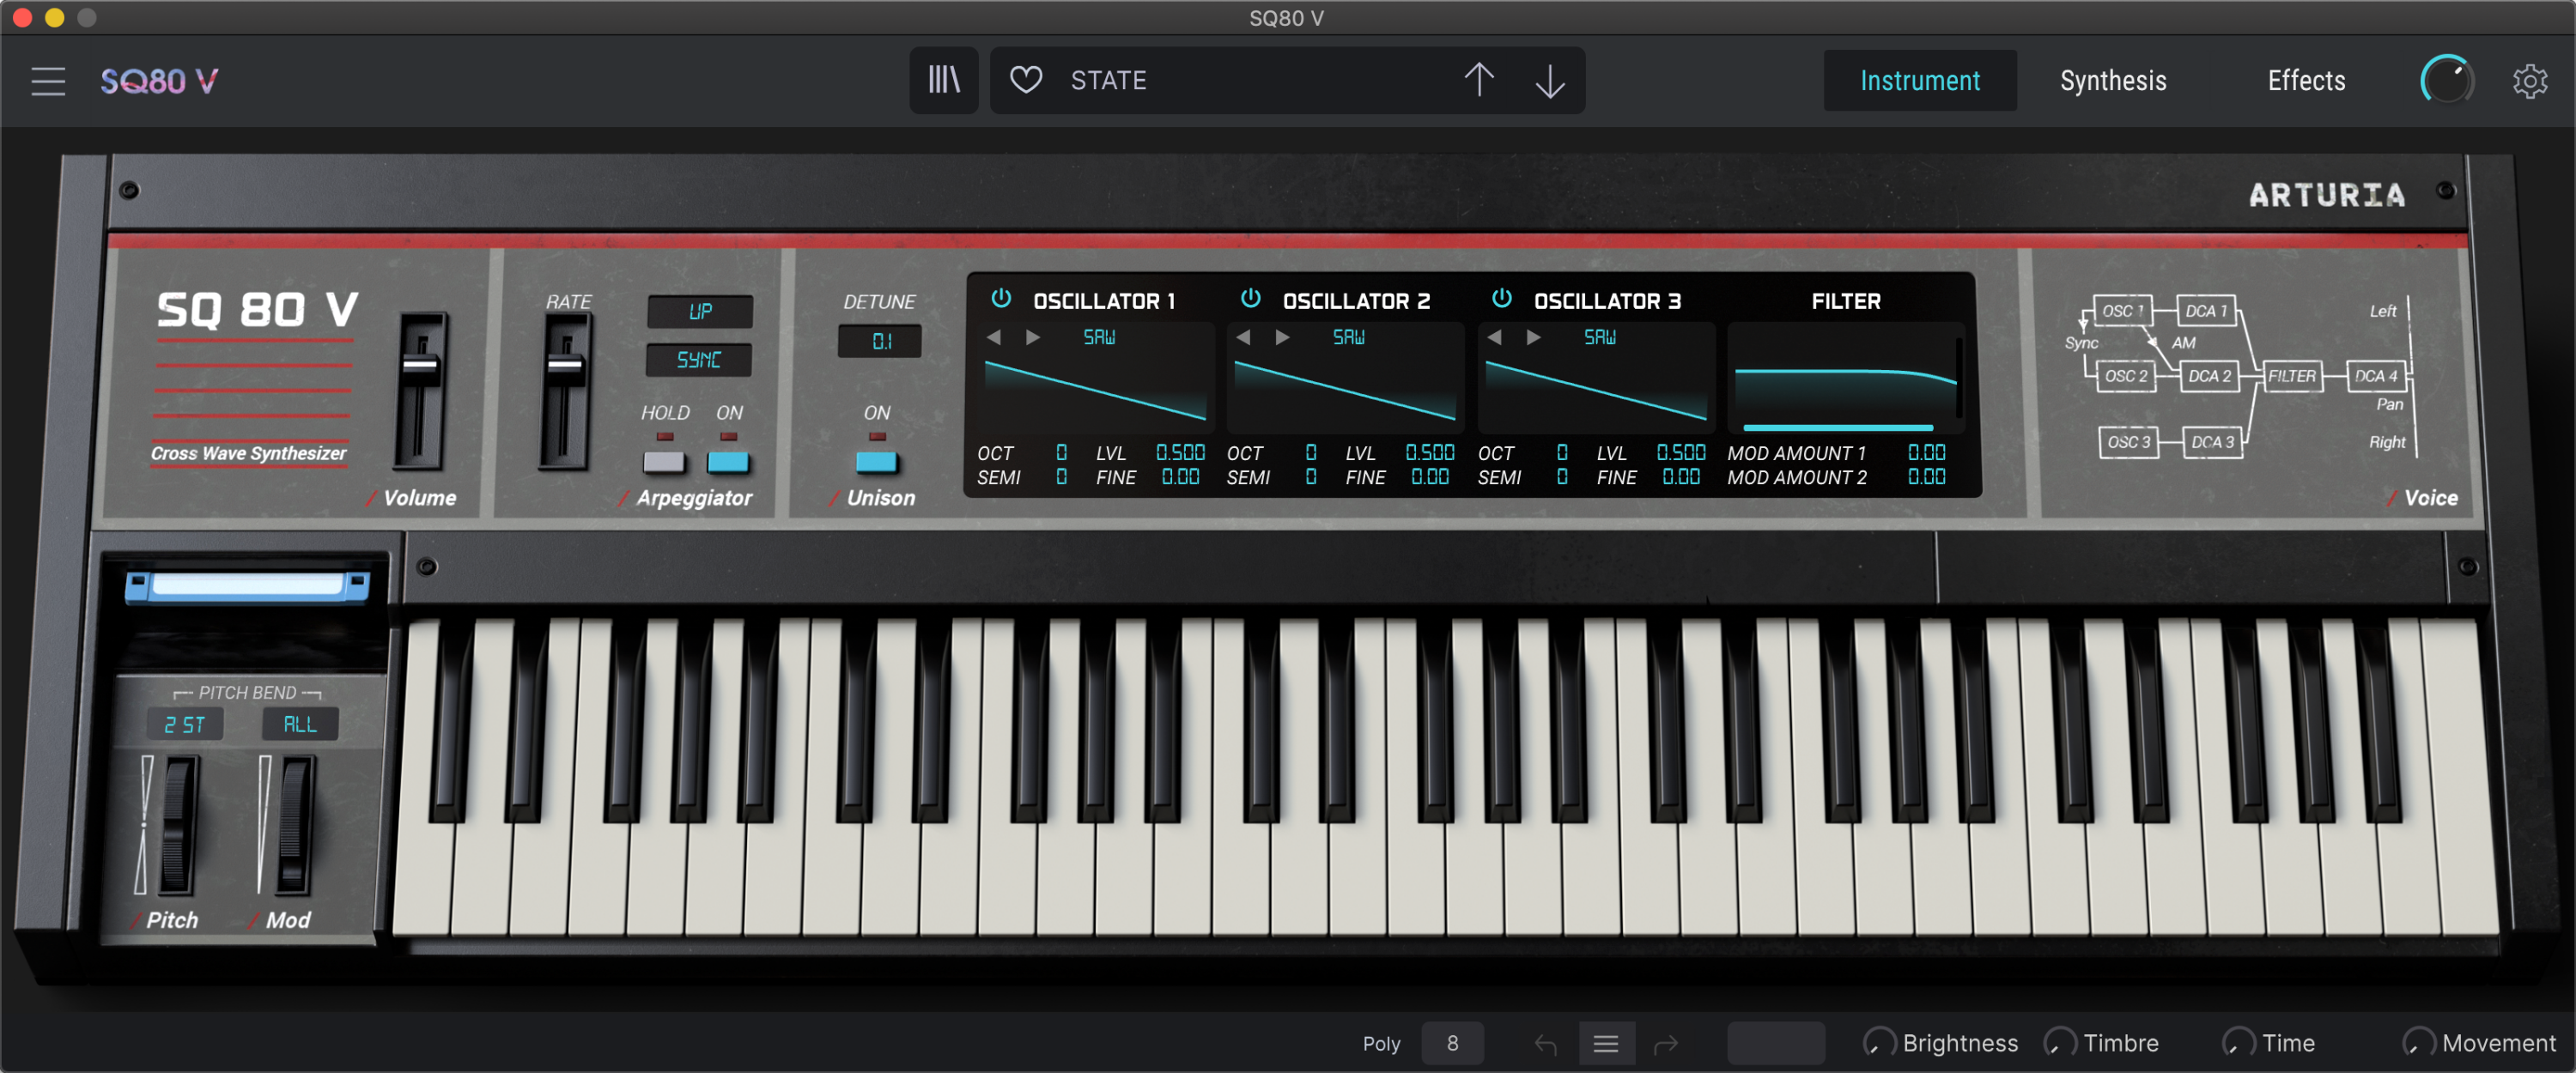Viewport: 2576px width, 1073px height.
Task: Select next waveform for Oscillator 1
Action: (1033, 337)
